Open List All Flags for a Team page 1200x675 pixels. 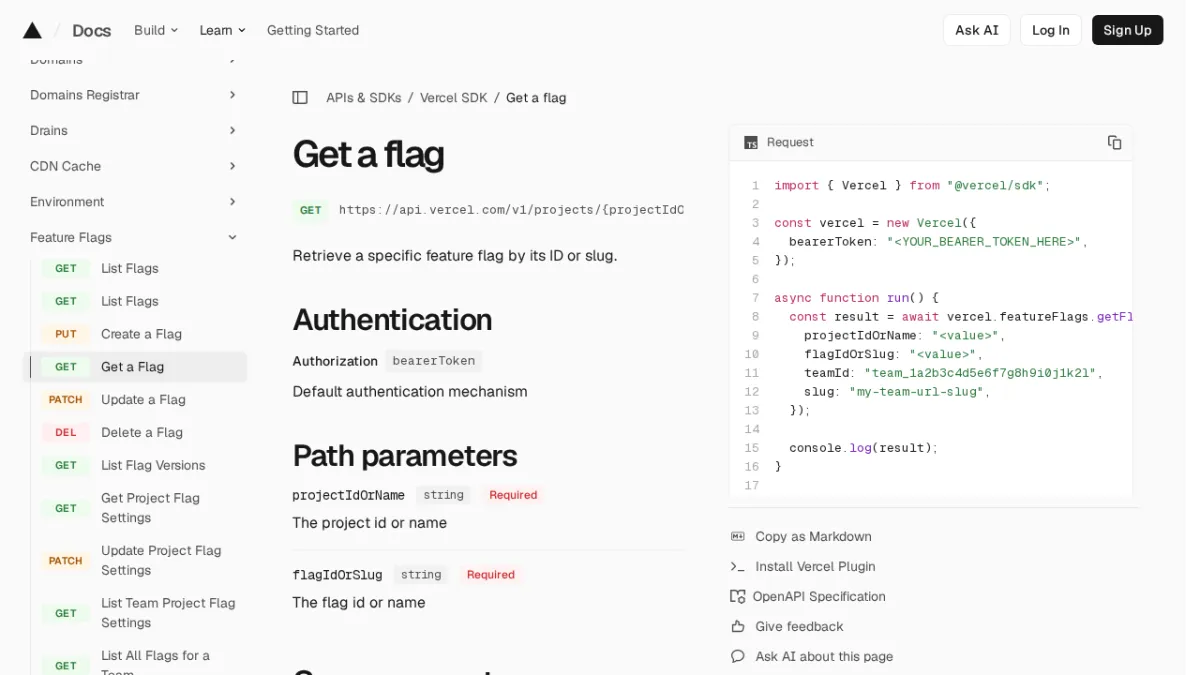155,662
